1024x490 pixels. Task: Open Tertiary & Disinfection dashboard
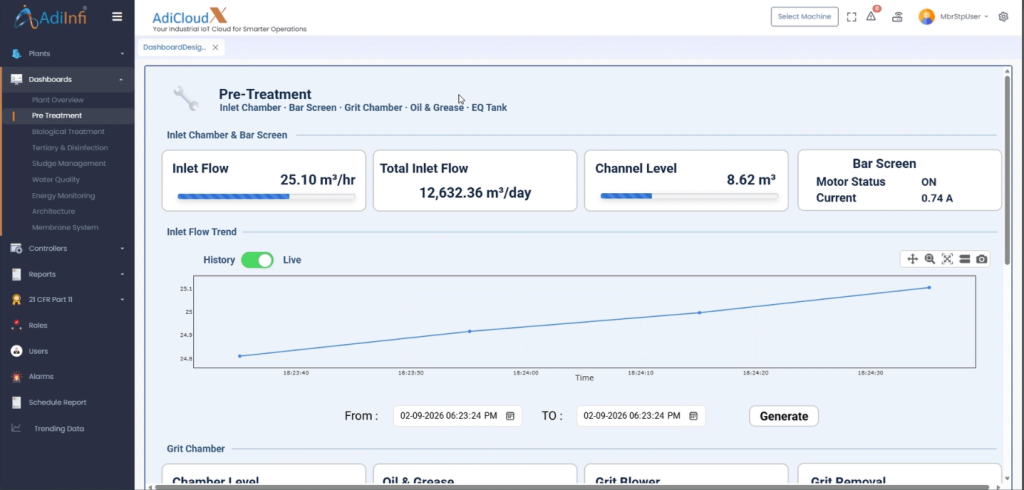[x=70, y=148]
